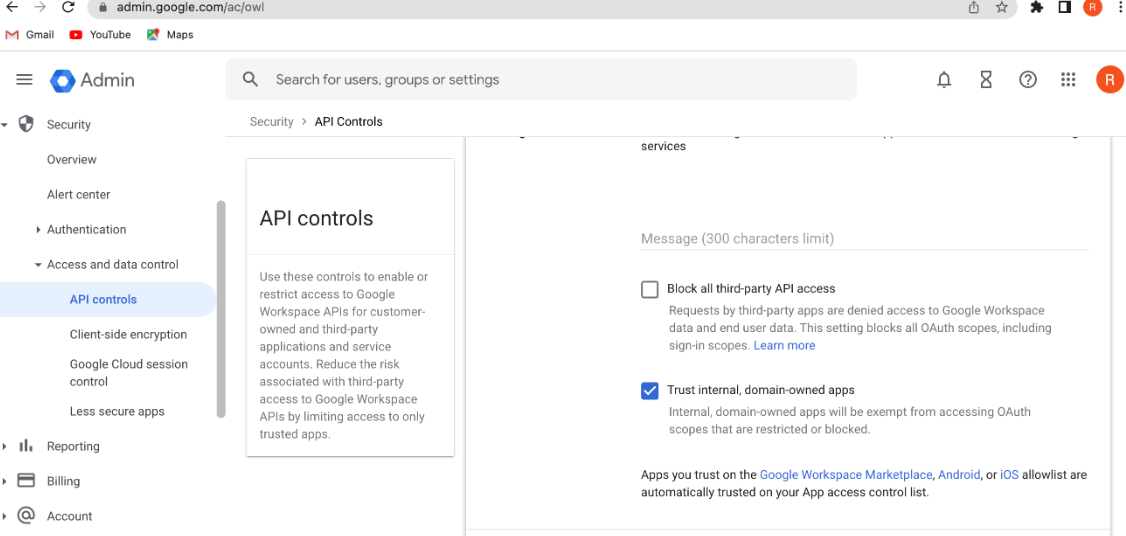Open the notifications bell
1126x536 pixels.
click(944, 80)
